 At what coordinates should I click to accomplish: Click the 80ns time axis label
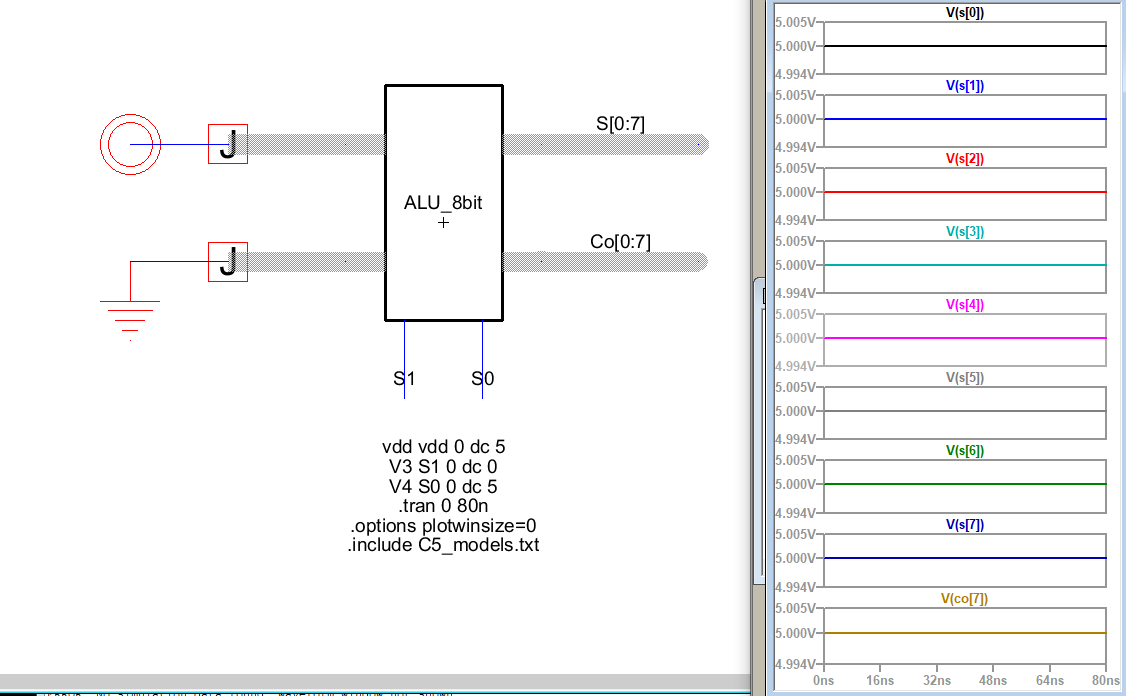tap(1104, 680)
